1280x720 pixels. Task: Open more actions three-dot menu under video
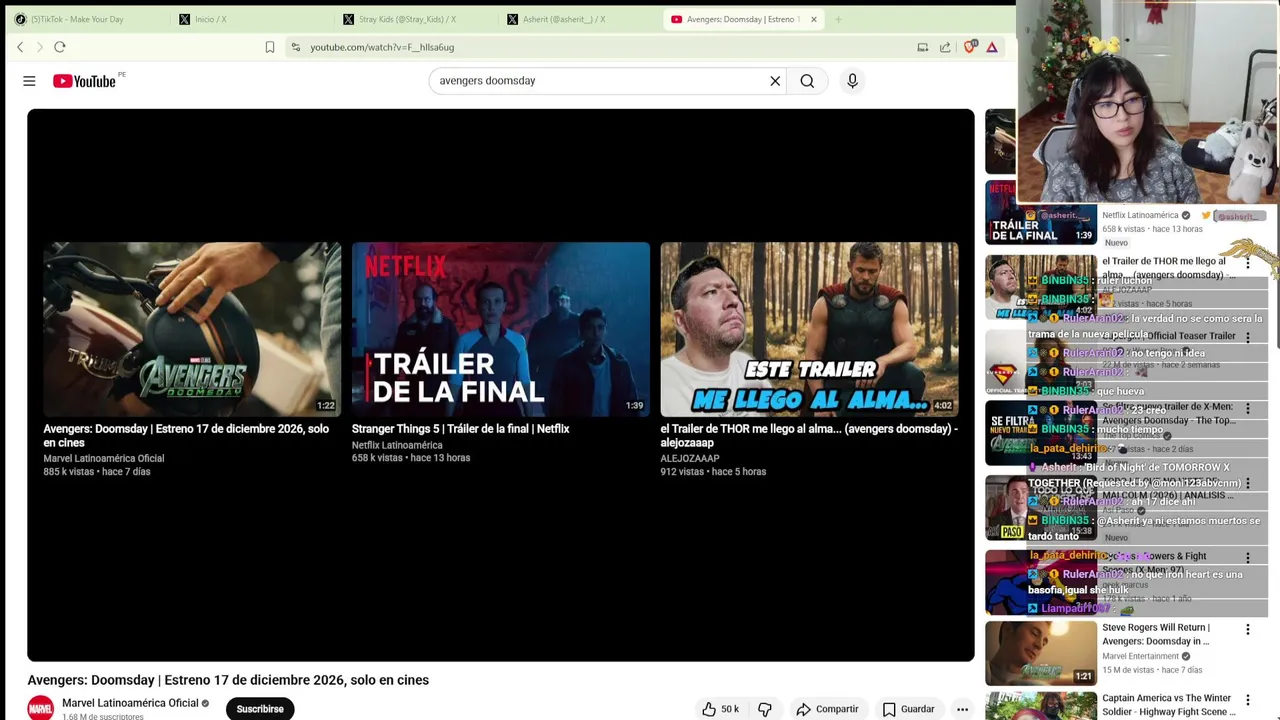coord(962,709)
